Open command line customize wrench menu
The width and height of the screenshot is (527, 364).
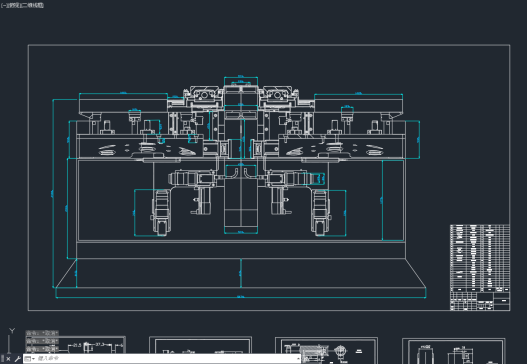17,359
